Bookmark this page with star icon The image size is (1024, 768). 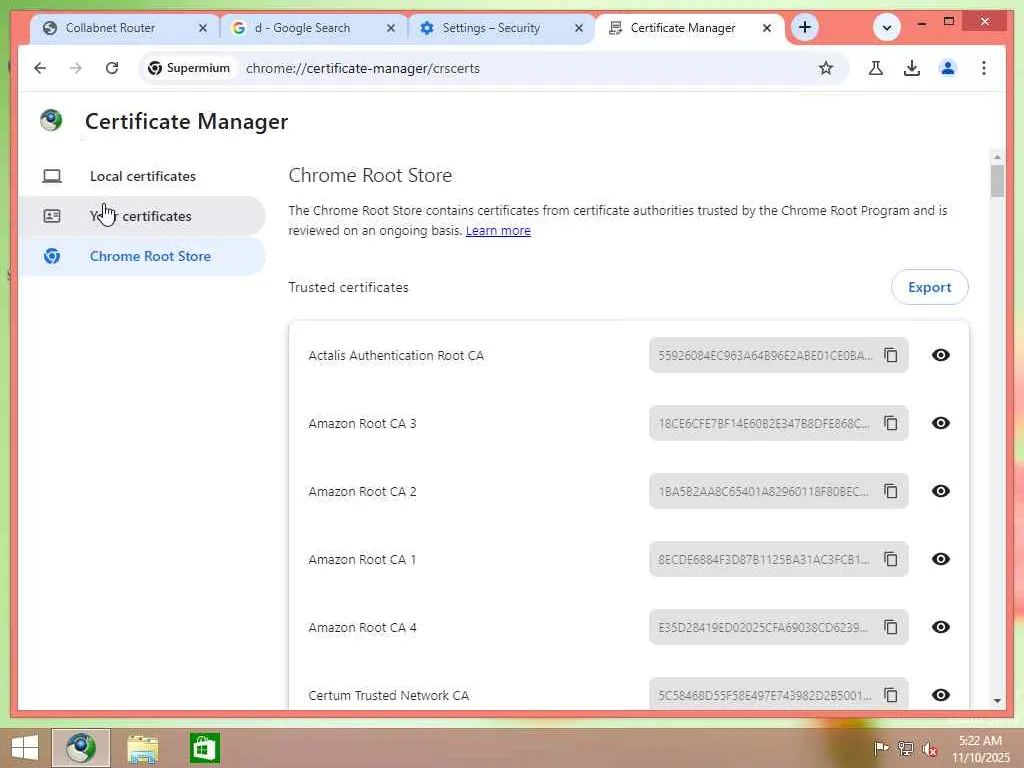825,68
